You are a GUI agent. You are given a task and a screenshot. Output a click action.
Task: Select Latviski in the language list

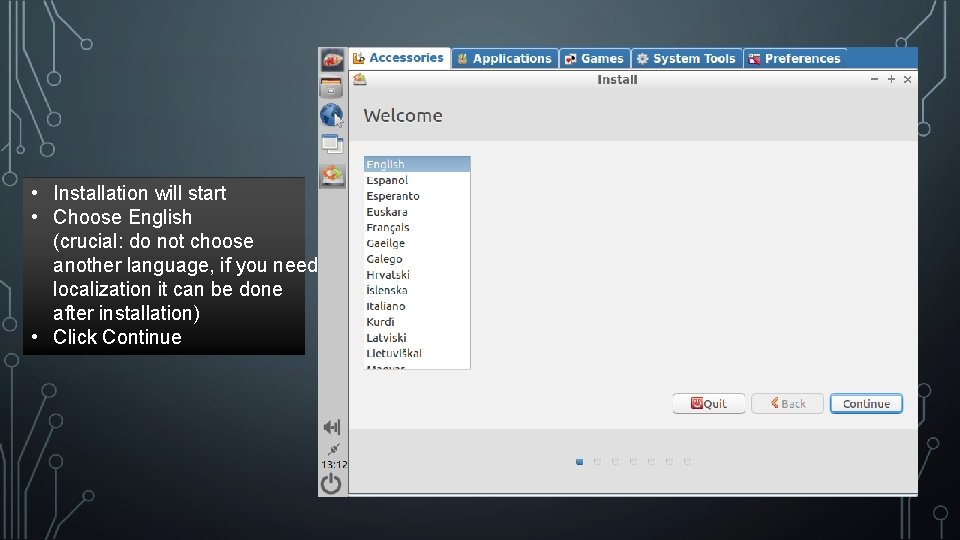(x=417, y=338)
